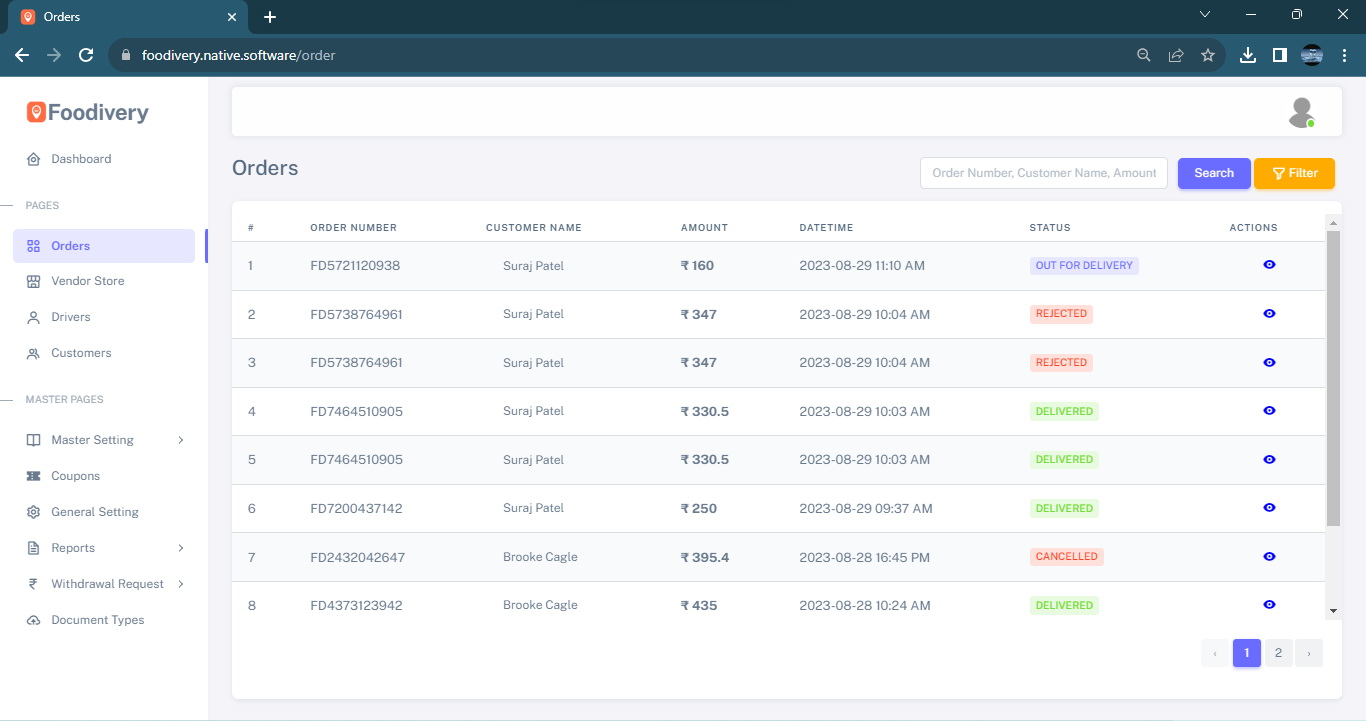
Task: Go to page 2 of orders
Action: click(1278, 653)
